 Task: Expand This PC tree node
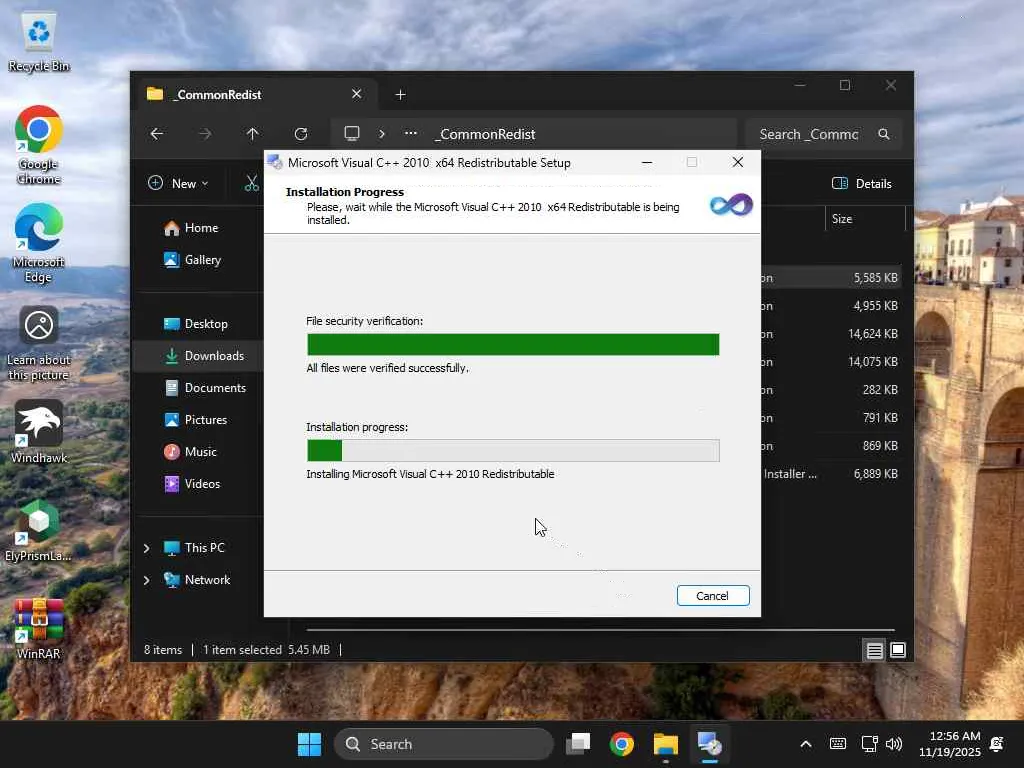pos(147,548)
